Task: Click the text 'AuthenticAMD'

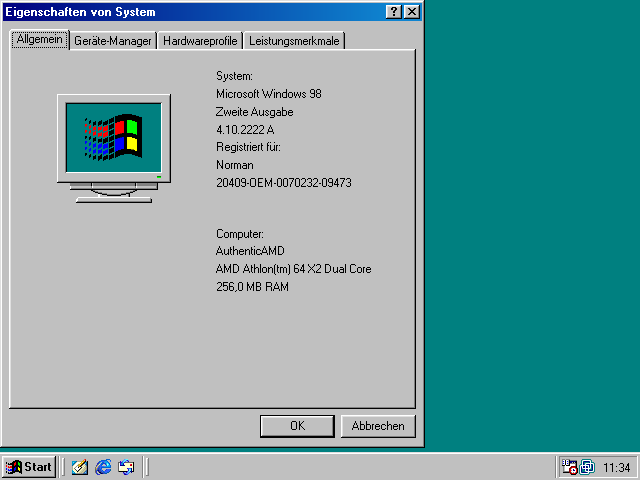Action: [x=250, y=251]
